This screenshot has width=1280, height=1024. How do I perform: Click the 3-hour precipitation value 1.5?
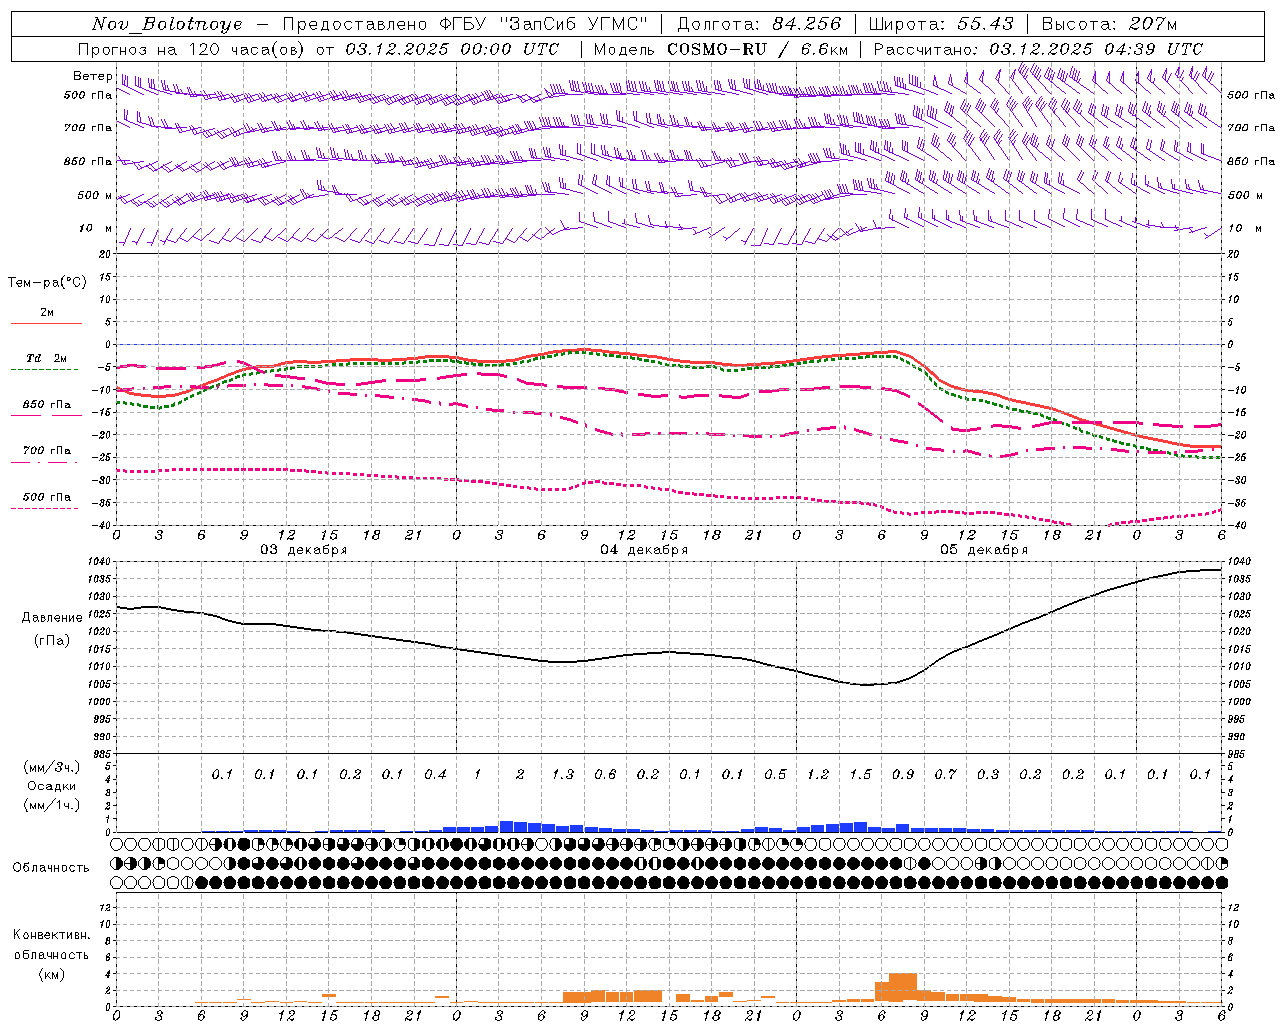click(860, 774)
